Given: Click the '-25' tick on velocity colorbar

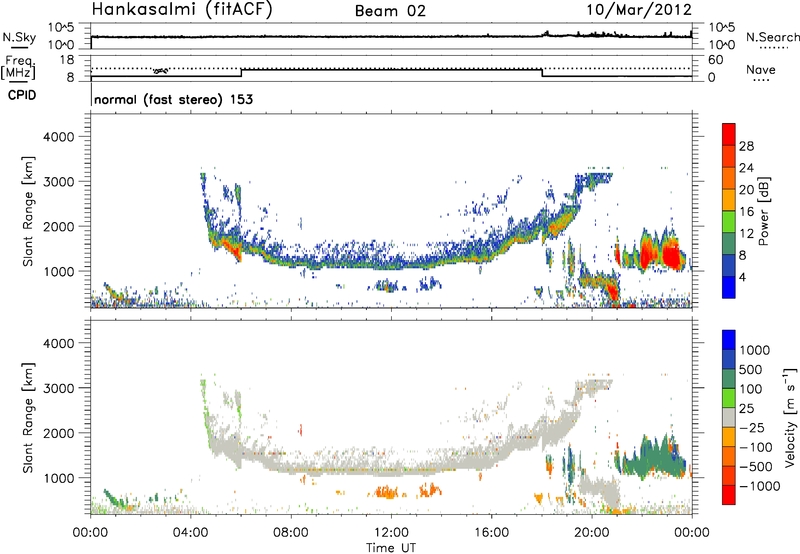Looking at the screenshot, I should 751,427.
